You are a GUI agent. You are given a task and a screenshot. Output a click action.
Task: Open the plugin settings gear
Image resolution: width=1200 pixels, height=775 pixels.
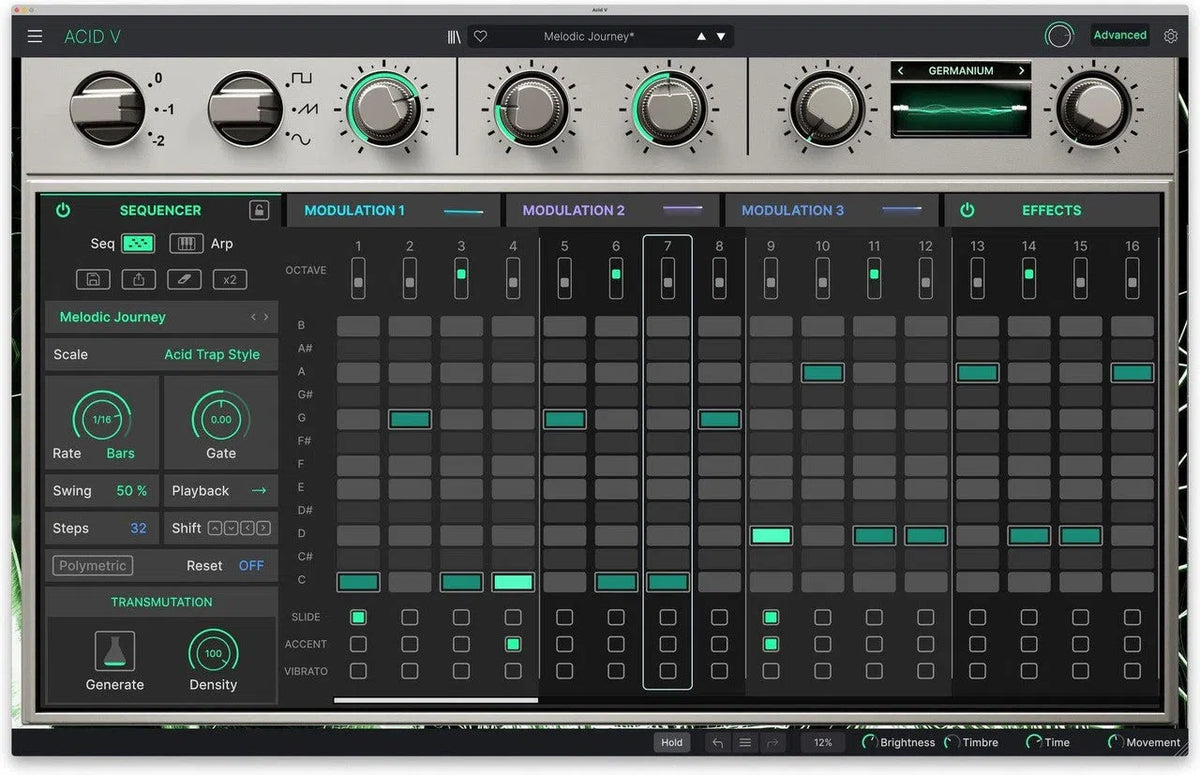tap(1171, 35)
